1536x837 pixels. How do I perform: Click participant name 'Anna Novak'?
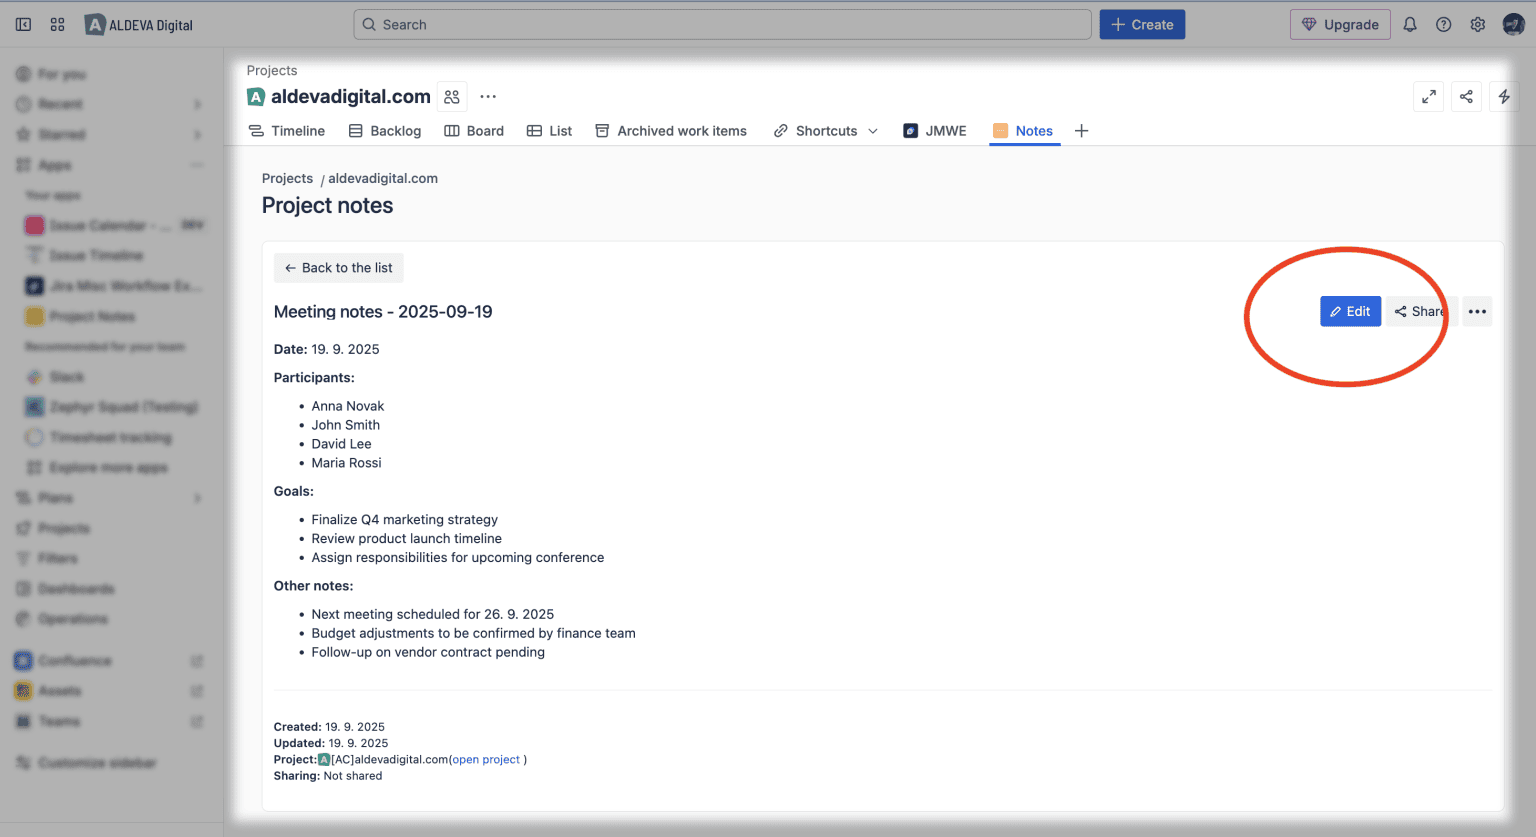pos(348,406)
